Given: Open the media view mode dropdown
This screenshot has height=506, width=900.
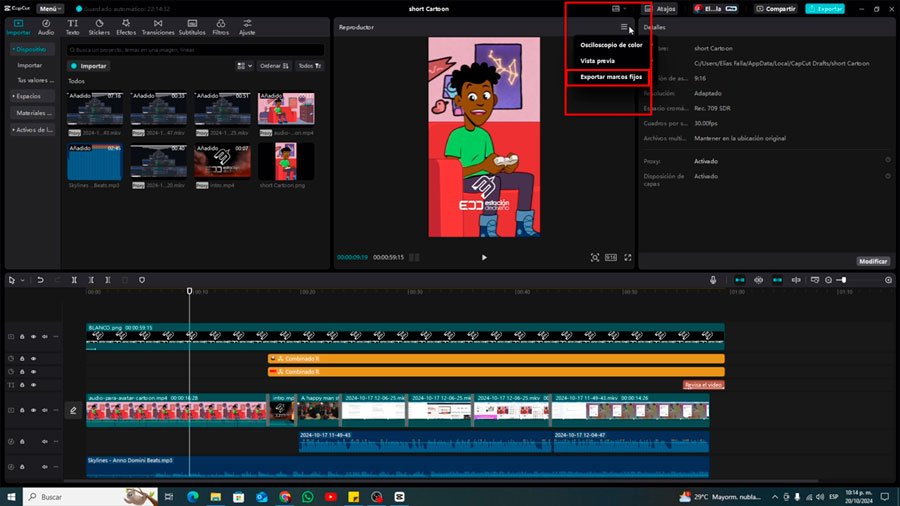Looking at the screenshot, I should point(245,66).
